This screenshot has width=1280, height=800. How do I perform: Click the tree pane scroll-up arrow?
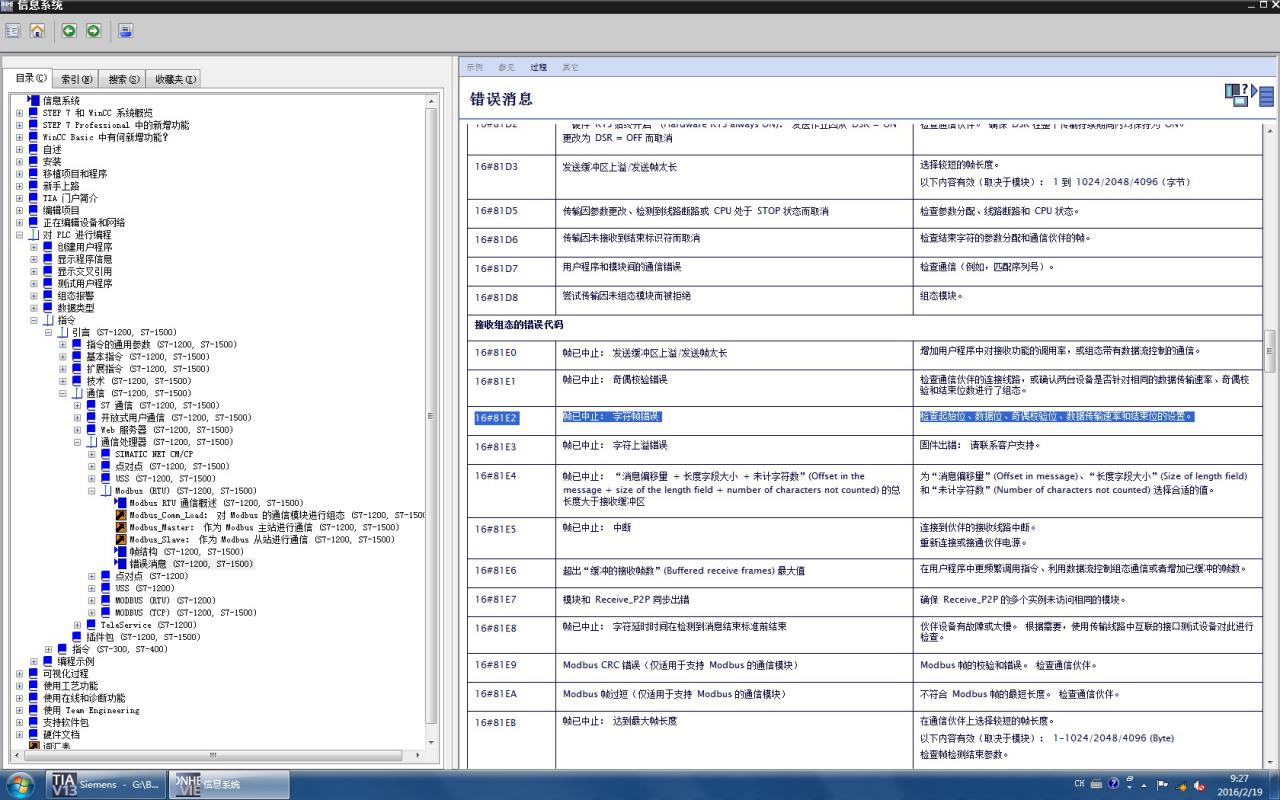click(432, 100)
